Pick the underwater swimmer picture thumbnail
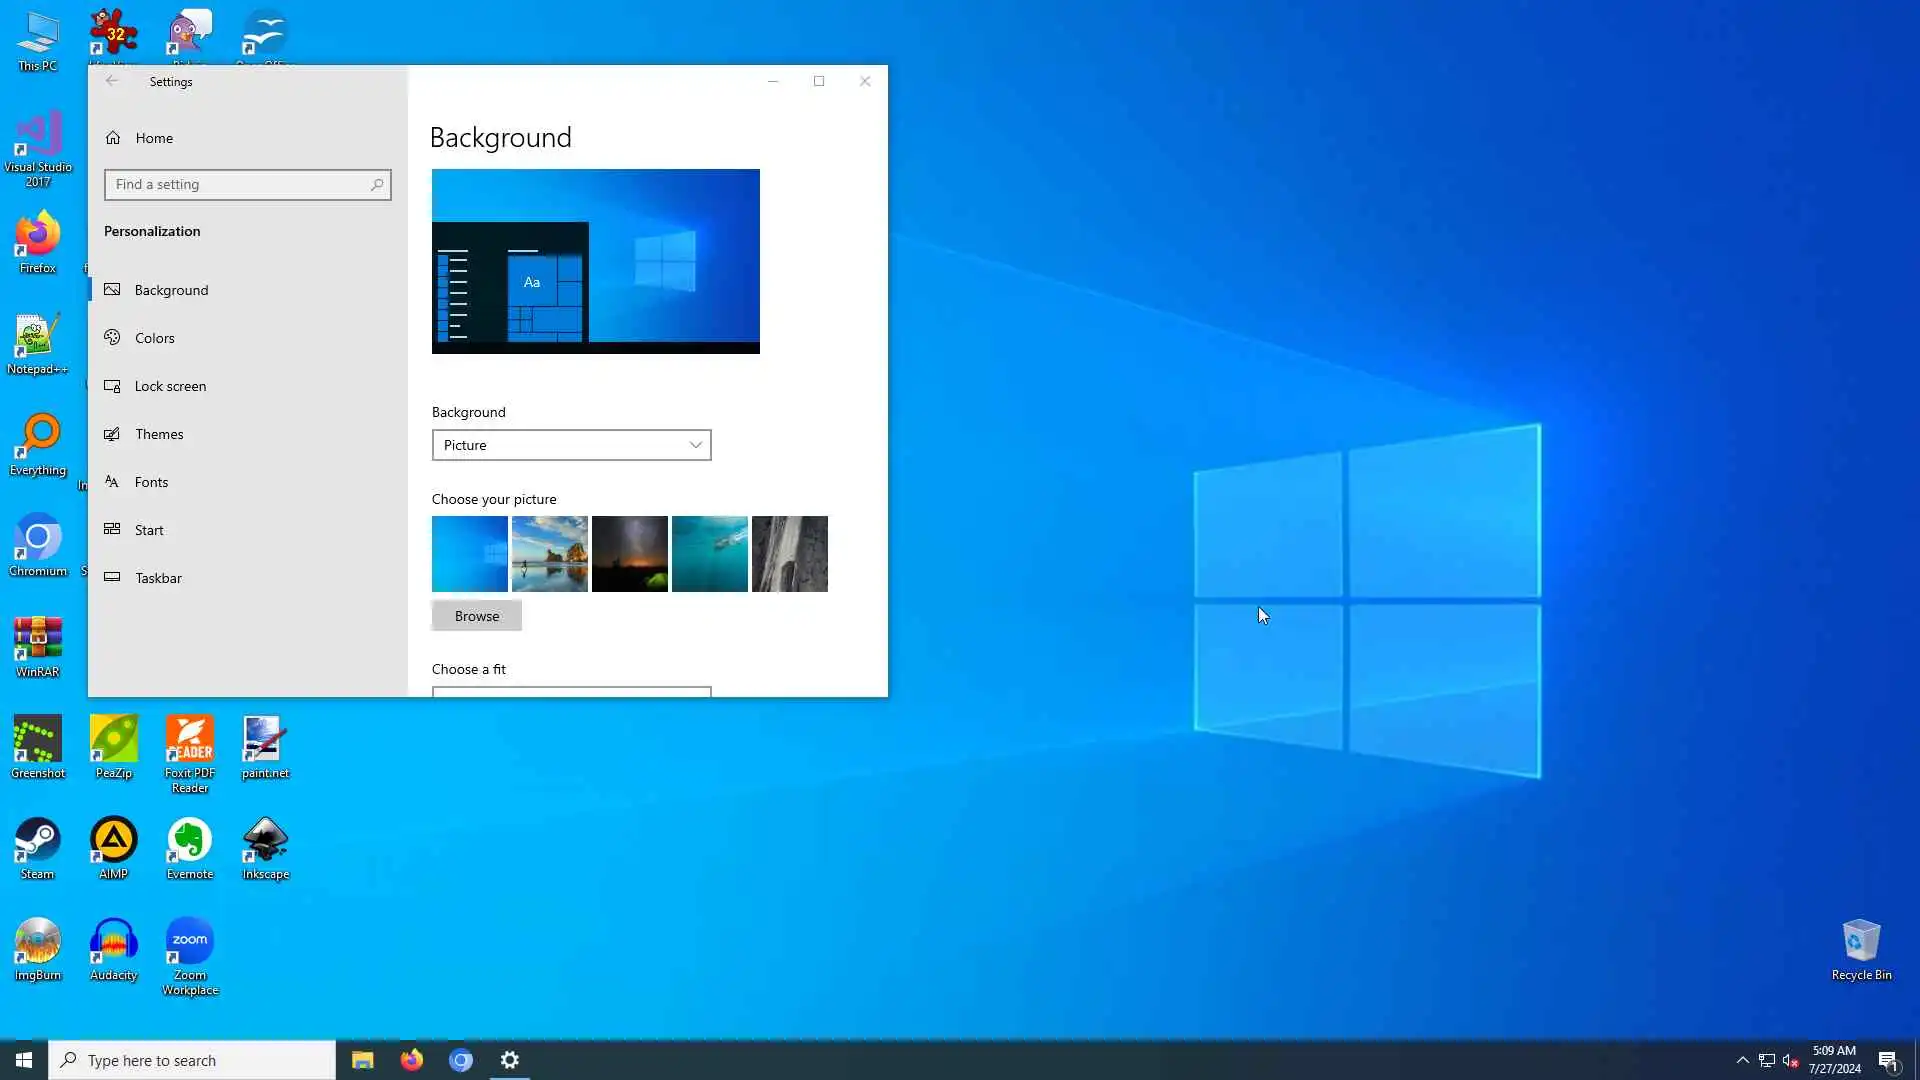1920x1080 pixels. click(x=709, y=554)
